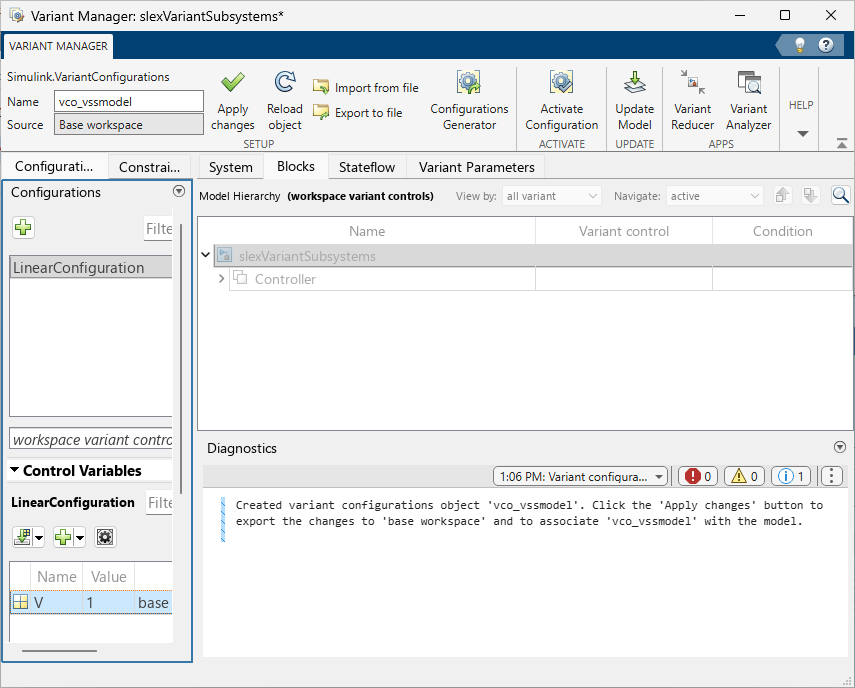Click Export to file
855x688 pixels.
[358, 112]
